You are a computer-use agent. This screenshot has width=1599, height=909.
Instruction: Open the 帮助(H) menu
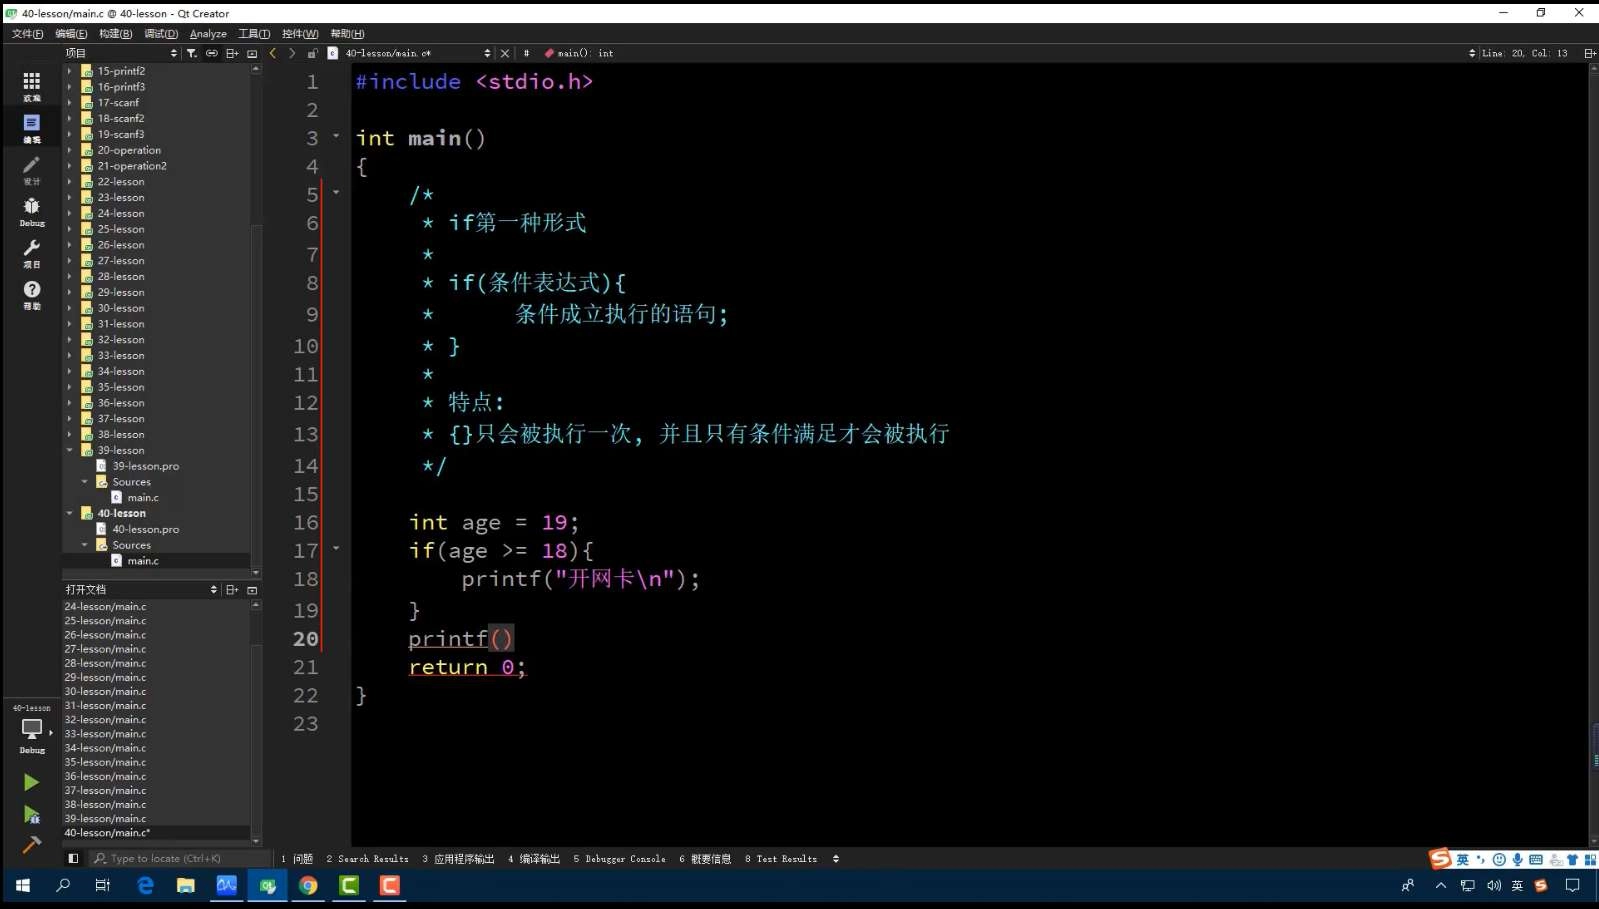click(347, 34)
